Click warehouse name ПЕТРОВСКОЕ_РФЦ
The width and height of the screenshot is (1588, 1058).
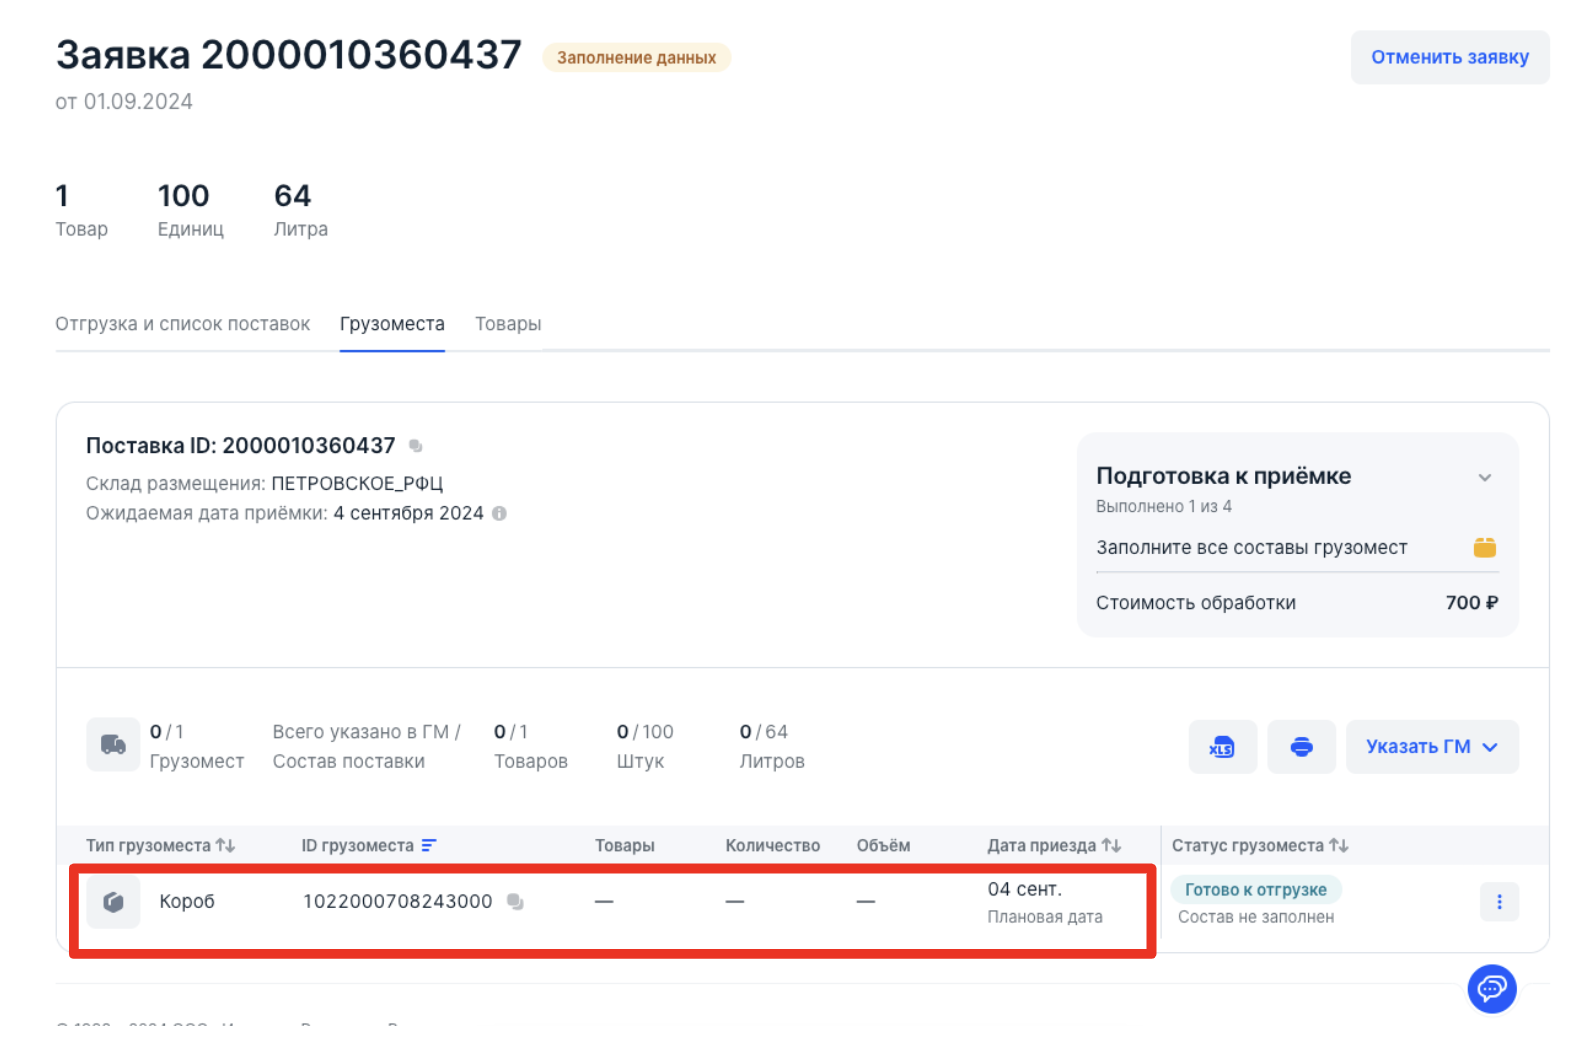[x=357, y=484]
